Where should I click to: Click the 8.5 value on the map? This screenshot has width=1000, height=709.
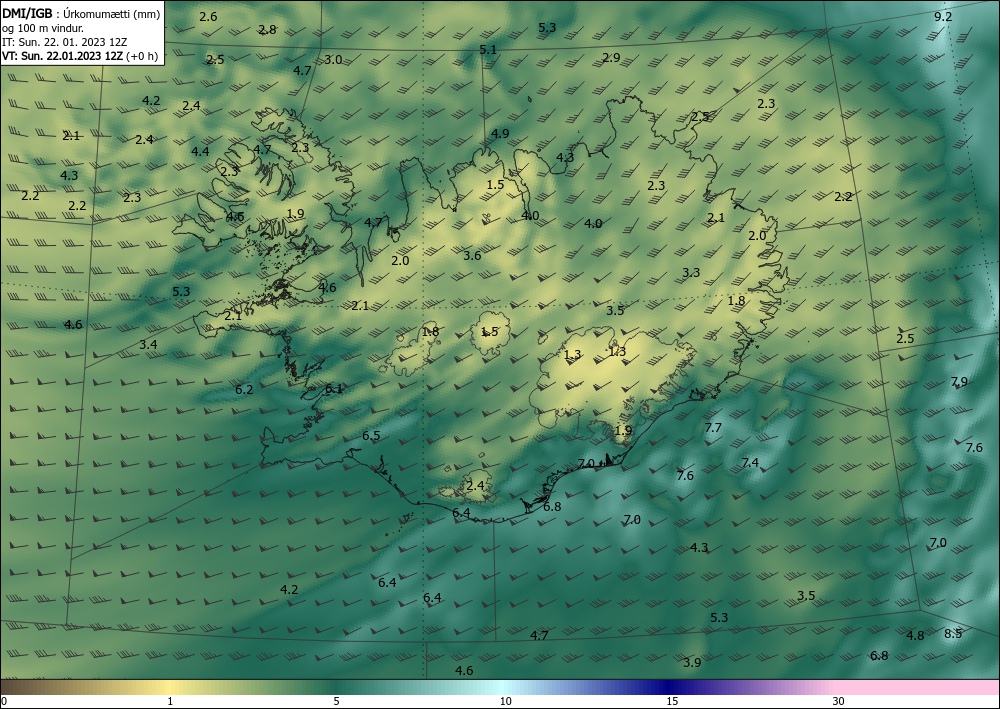[x=953, y=633]
